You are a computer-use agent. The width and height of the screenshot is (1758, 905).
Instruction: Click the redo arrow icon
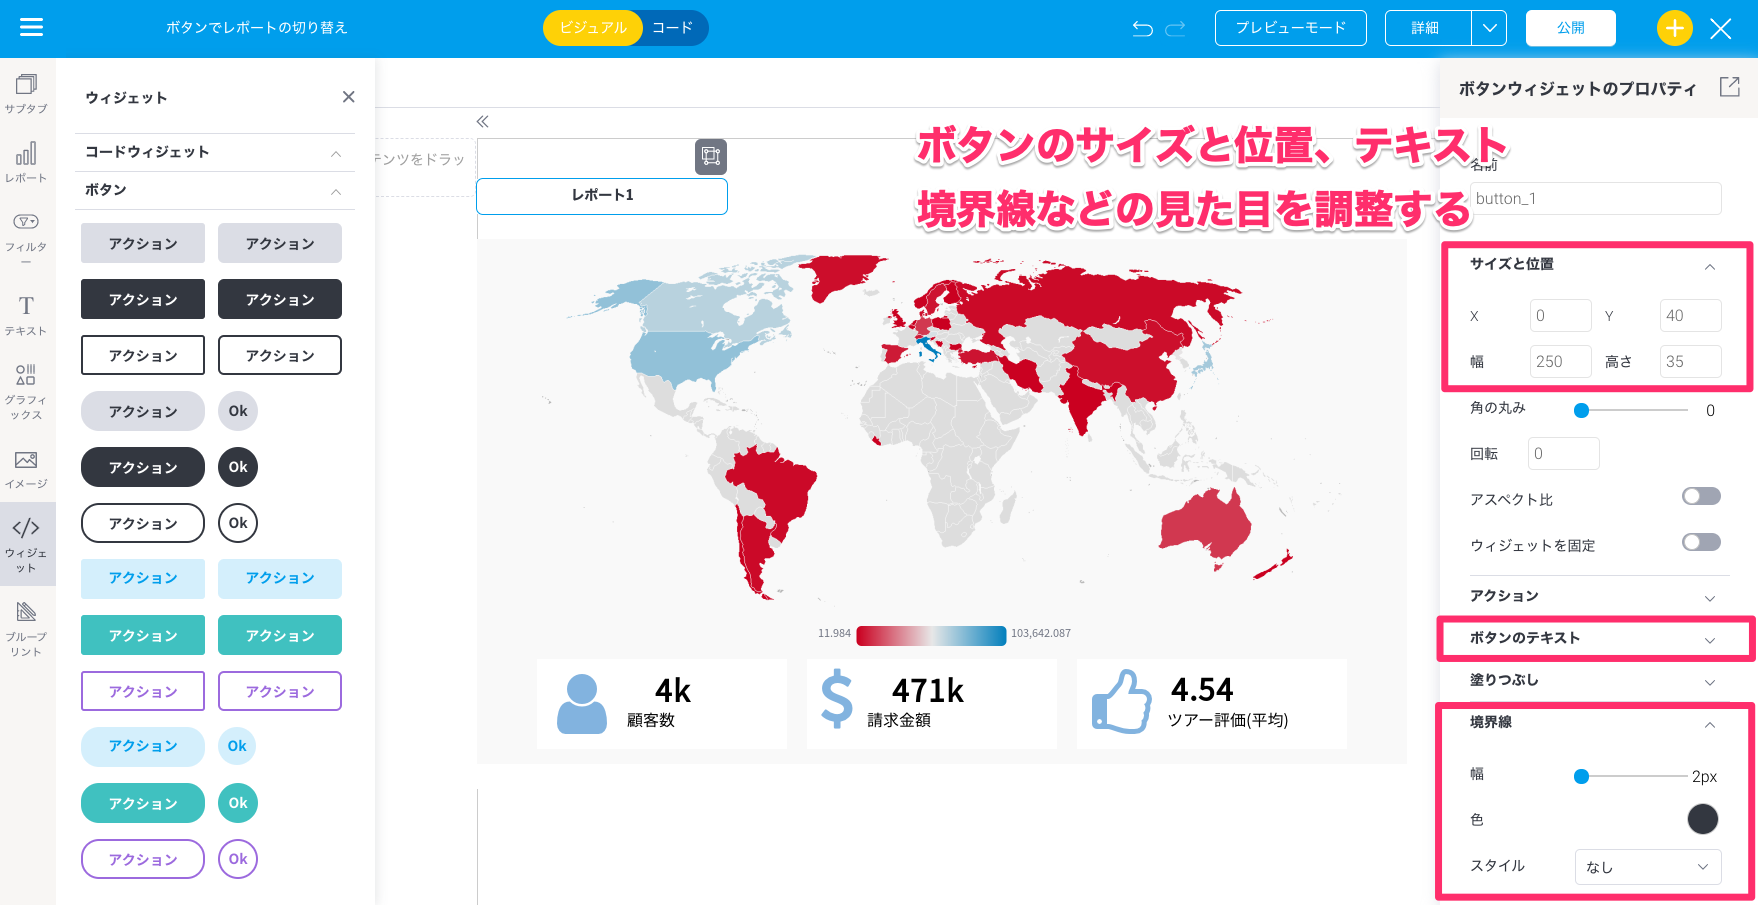(x=1176, y=28)
